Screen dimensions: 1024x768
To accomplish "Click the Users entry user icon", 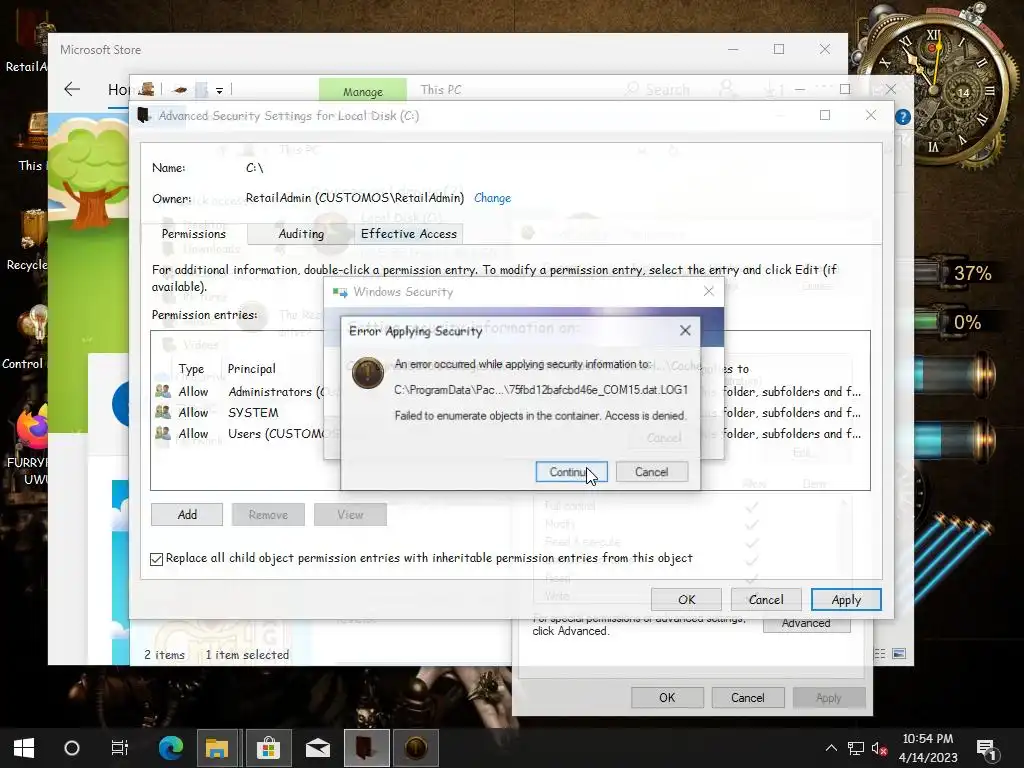I will pos(163,433).
